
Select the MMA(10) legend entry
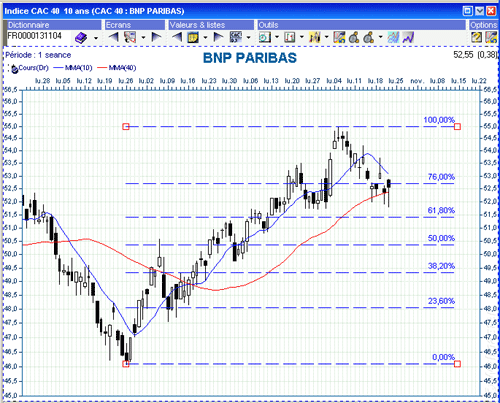tap(73, 68)
